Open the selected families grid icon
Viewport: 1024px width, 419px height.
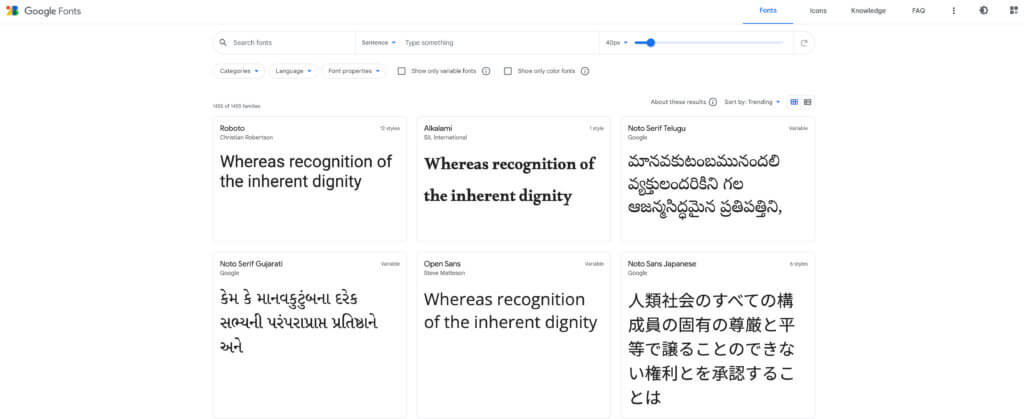[1013, 10]
